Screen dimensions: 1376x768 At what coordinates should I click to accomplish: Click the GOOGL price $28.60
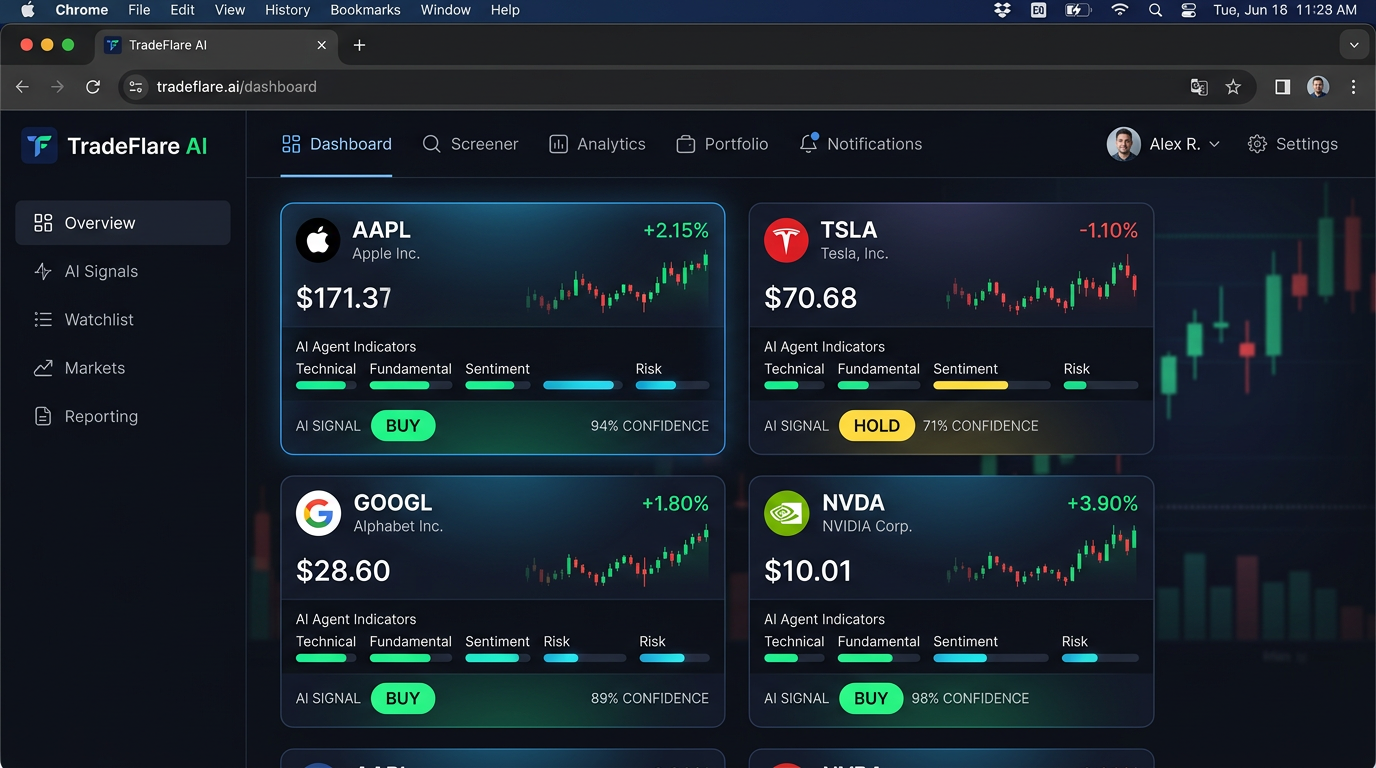(x=343, y=571)
